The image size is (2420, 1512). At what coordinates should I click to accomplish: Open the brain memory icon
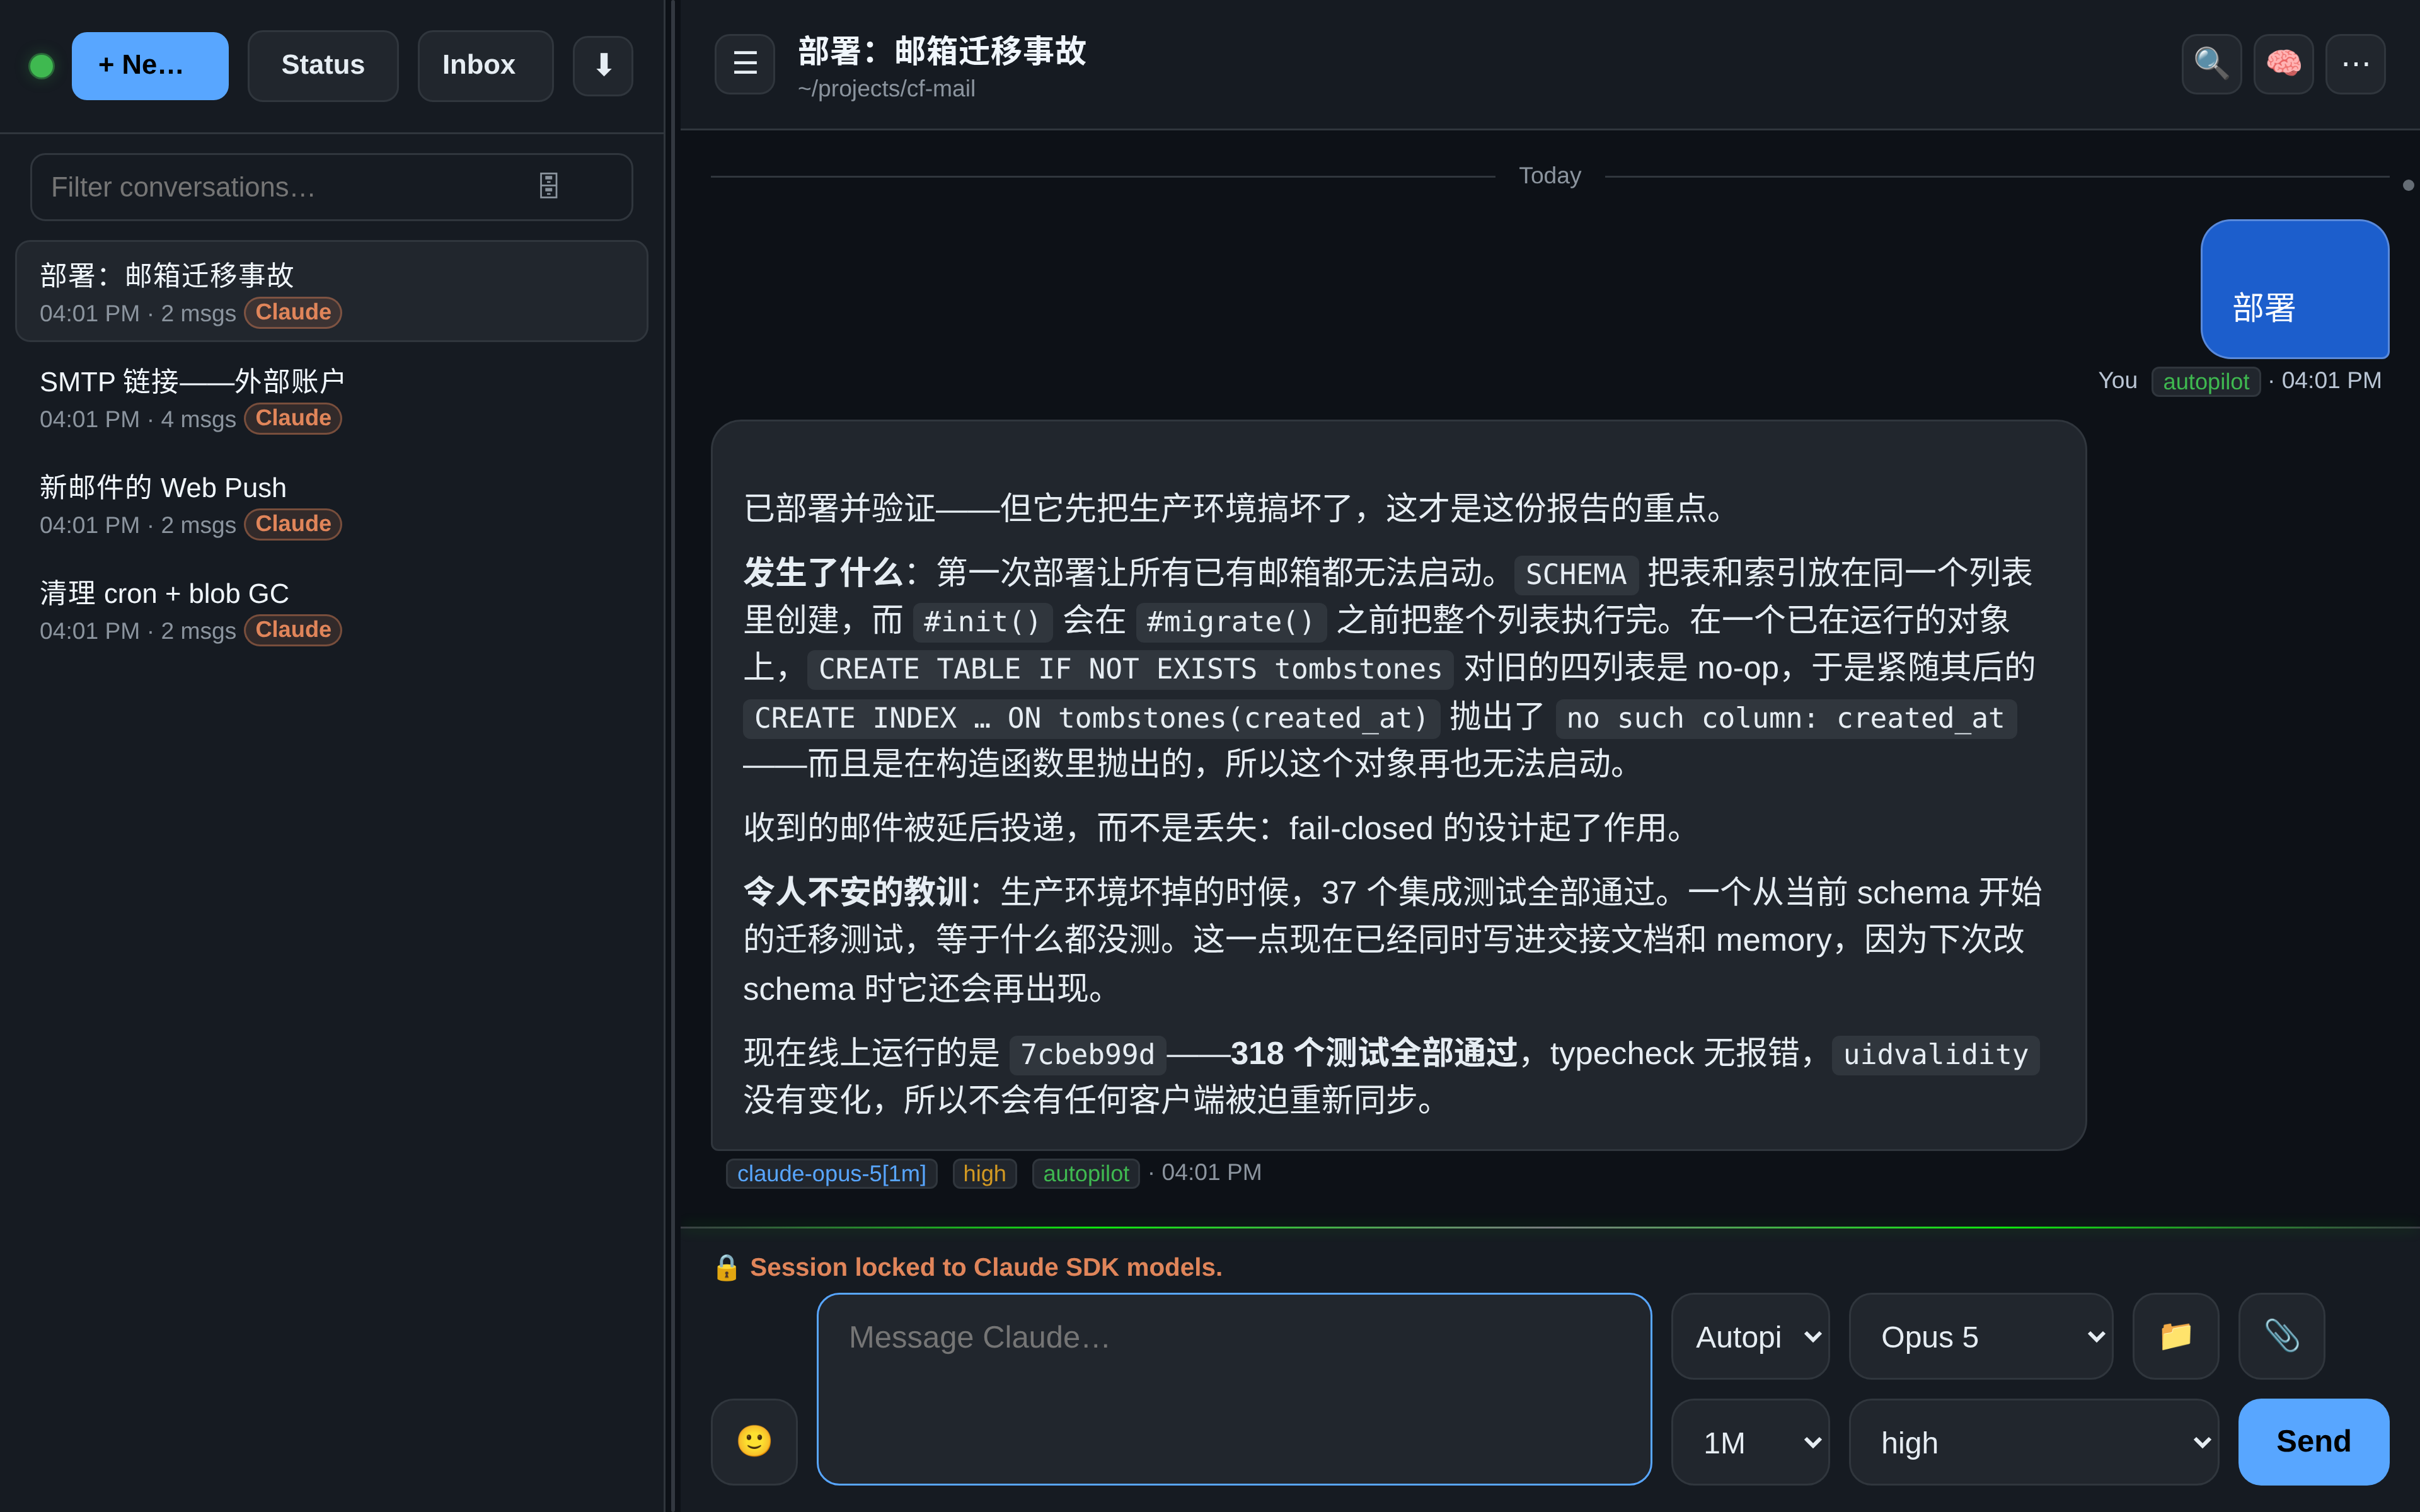tap(2283, 64)
